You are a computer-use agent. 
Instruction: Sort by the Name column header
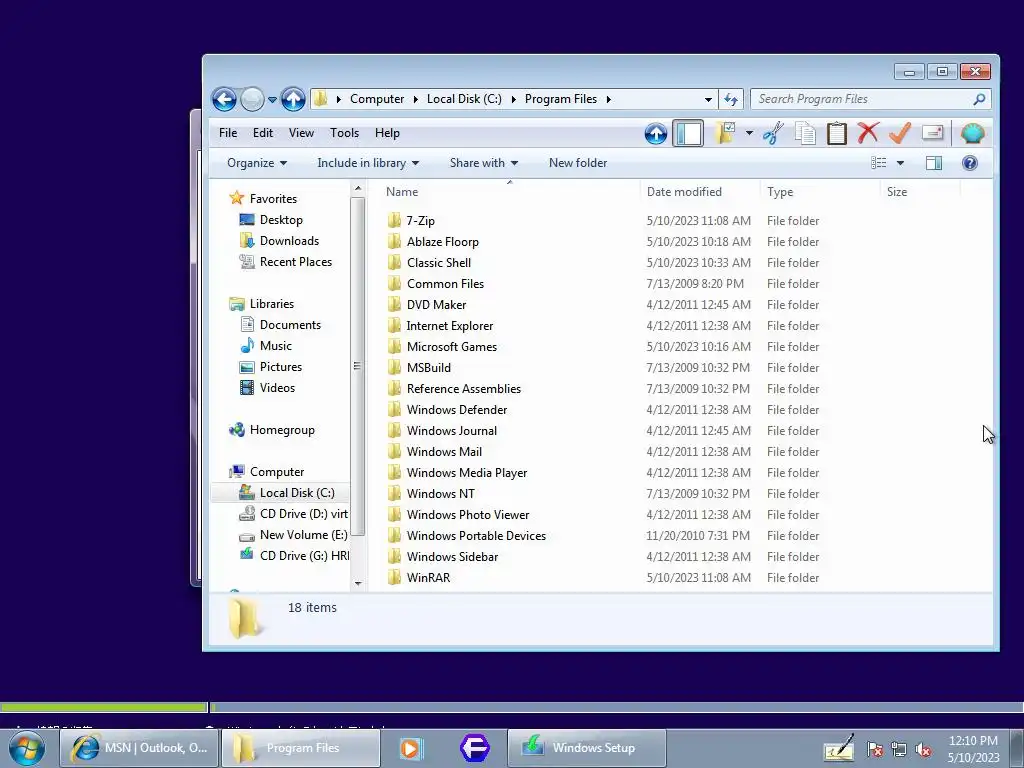(509, 191)
